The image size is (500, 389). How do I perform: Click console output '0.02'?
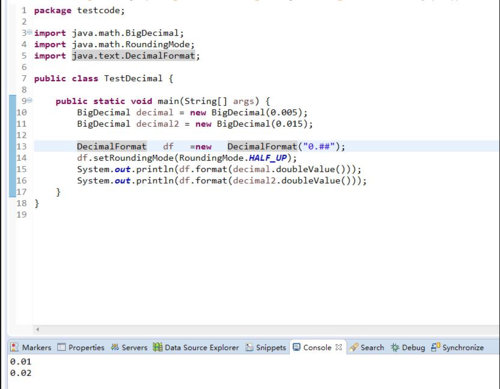pos(20,373)
